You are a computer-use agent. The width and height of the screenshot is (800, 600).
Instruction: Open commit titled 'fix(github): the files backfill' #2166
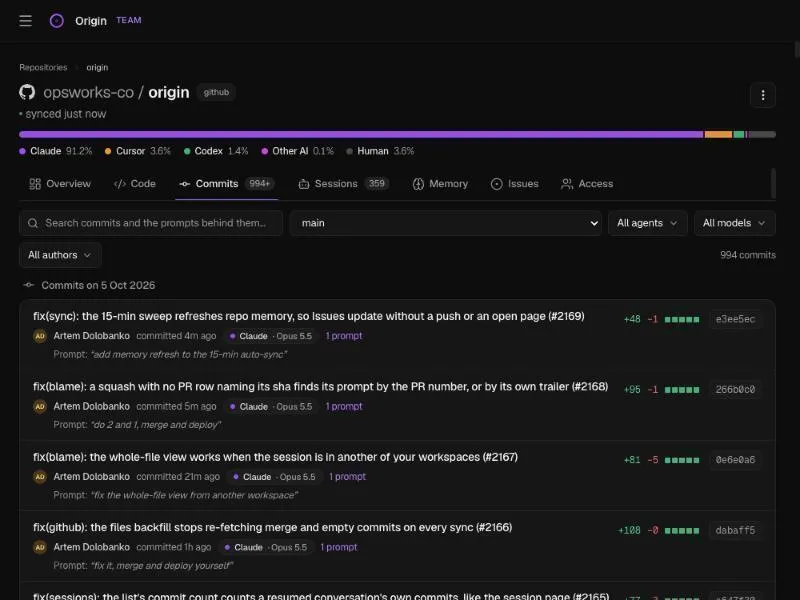[x=272, y=528]
